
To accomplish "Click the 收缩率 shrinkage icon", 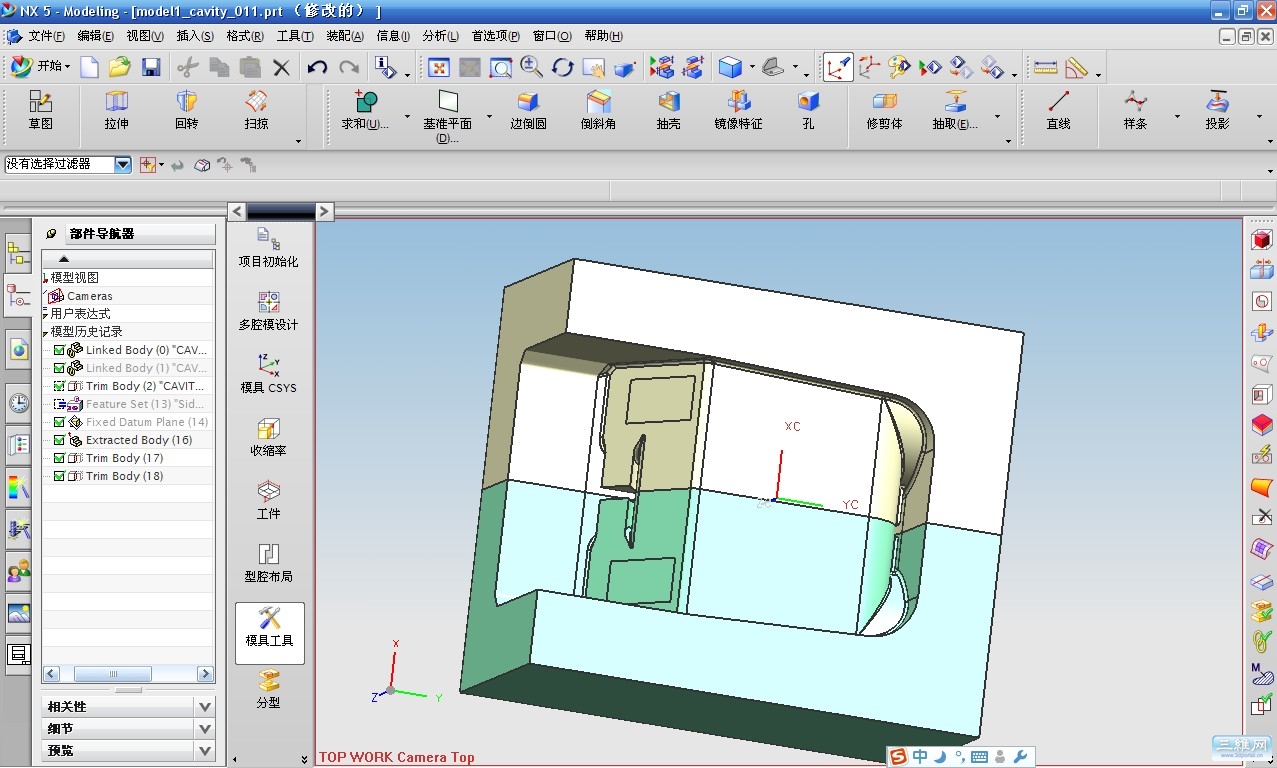I will click(x=268, y=436).
